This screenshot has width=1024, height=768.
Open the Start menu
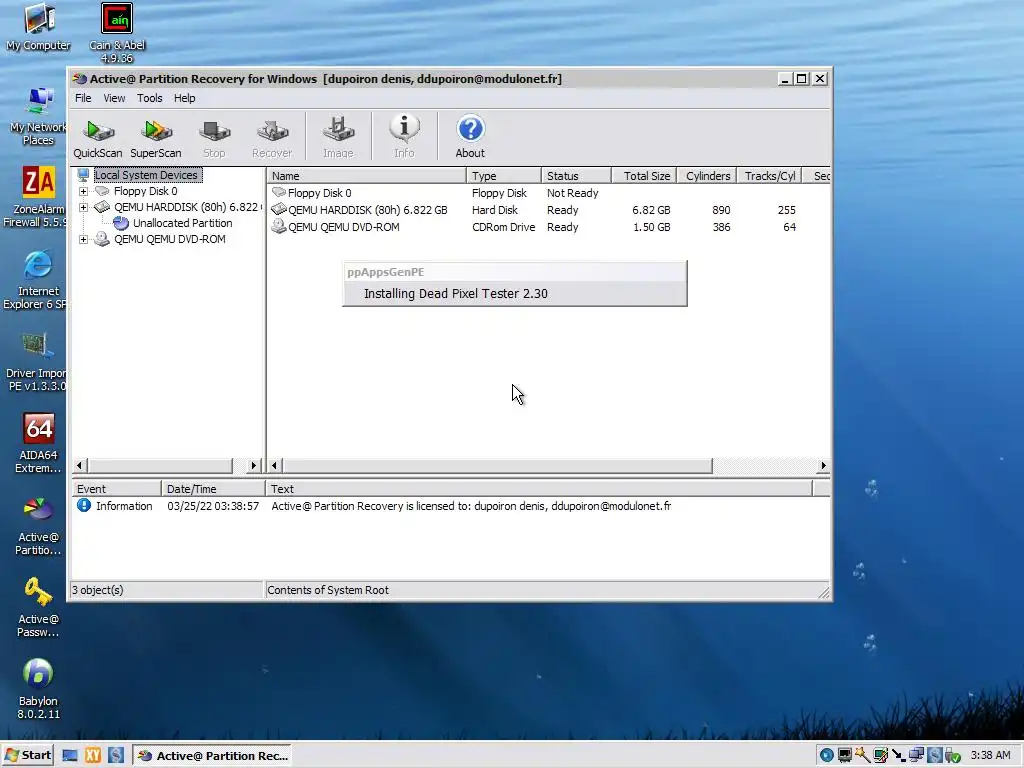pos(28,756)
